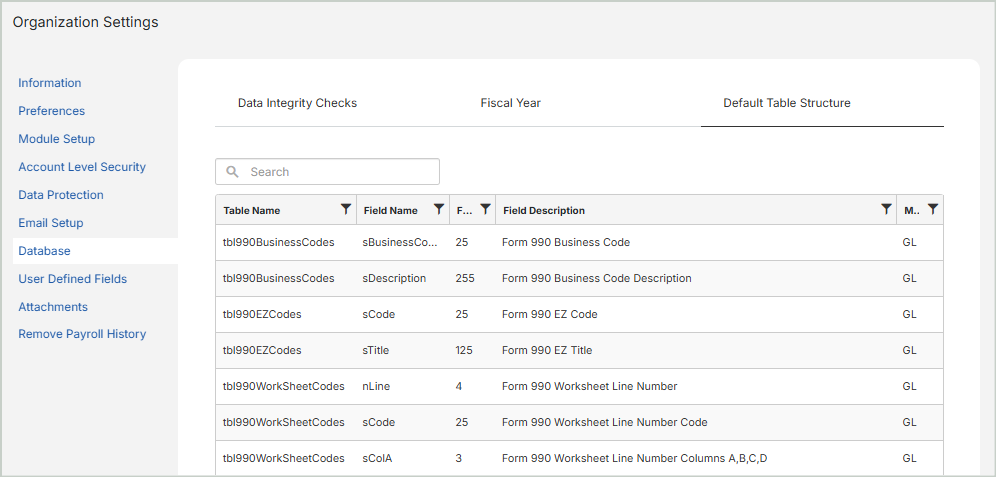Image resolution: width=996 pixels, height=477 pixels.
Task: Open Account Level Security settings
Action: [x=82, y=167]
